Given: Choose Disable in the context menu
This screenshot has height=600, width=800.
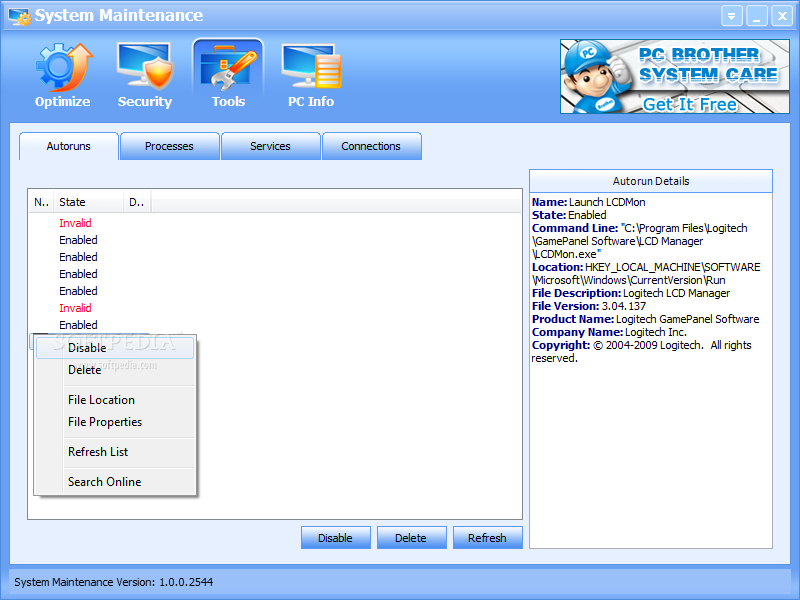Looking at the screenshot, I should point(115,348).
